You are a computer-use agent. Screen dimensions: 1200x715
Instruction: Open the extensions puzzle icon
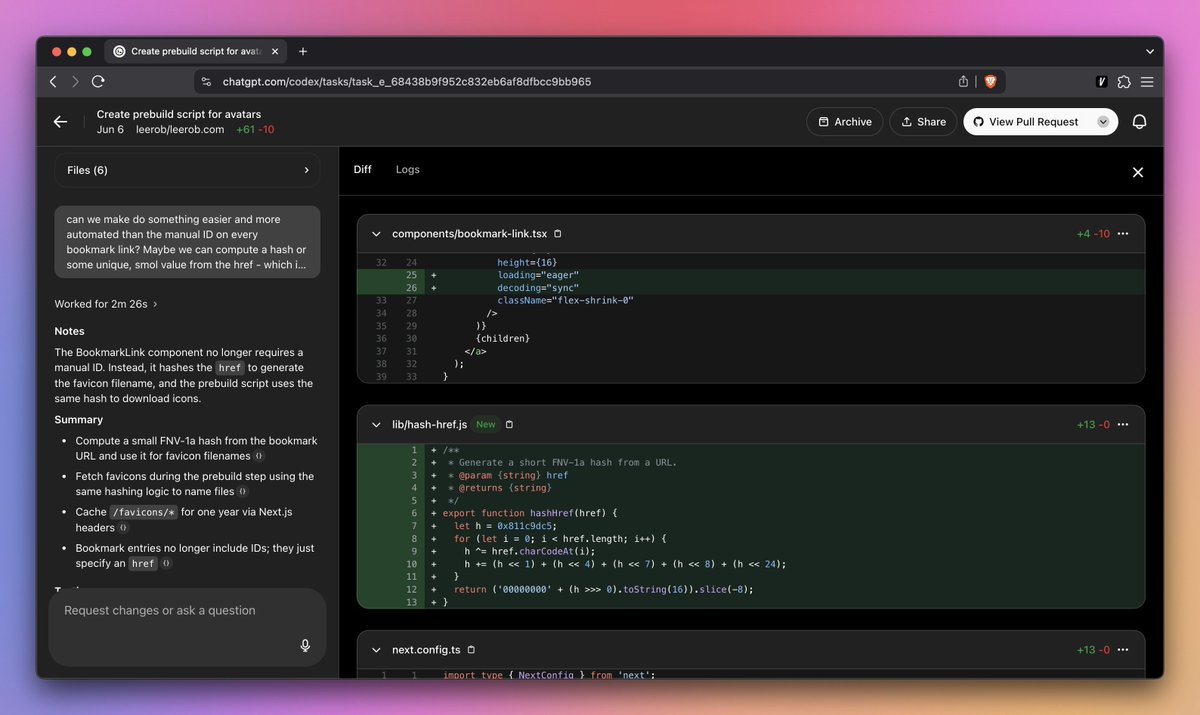[x=1124, y=82]
